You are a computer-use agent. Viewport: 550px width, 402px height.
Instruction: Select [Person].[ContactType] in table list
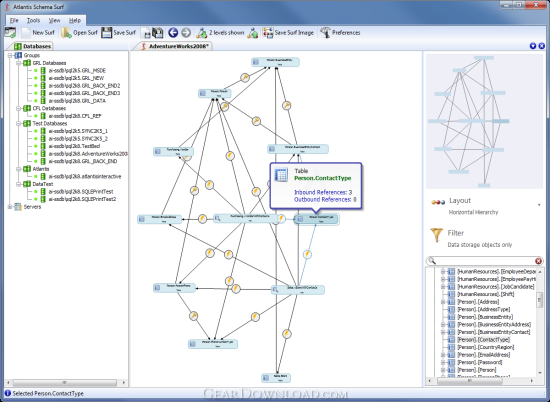click(483, 340)
